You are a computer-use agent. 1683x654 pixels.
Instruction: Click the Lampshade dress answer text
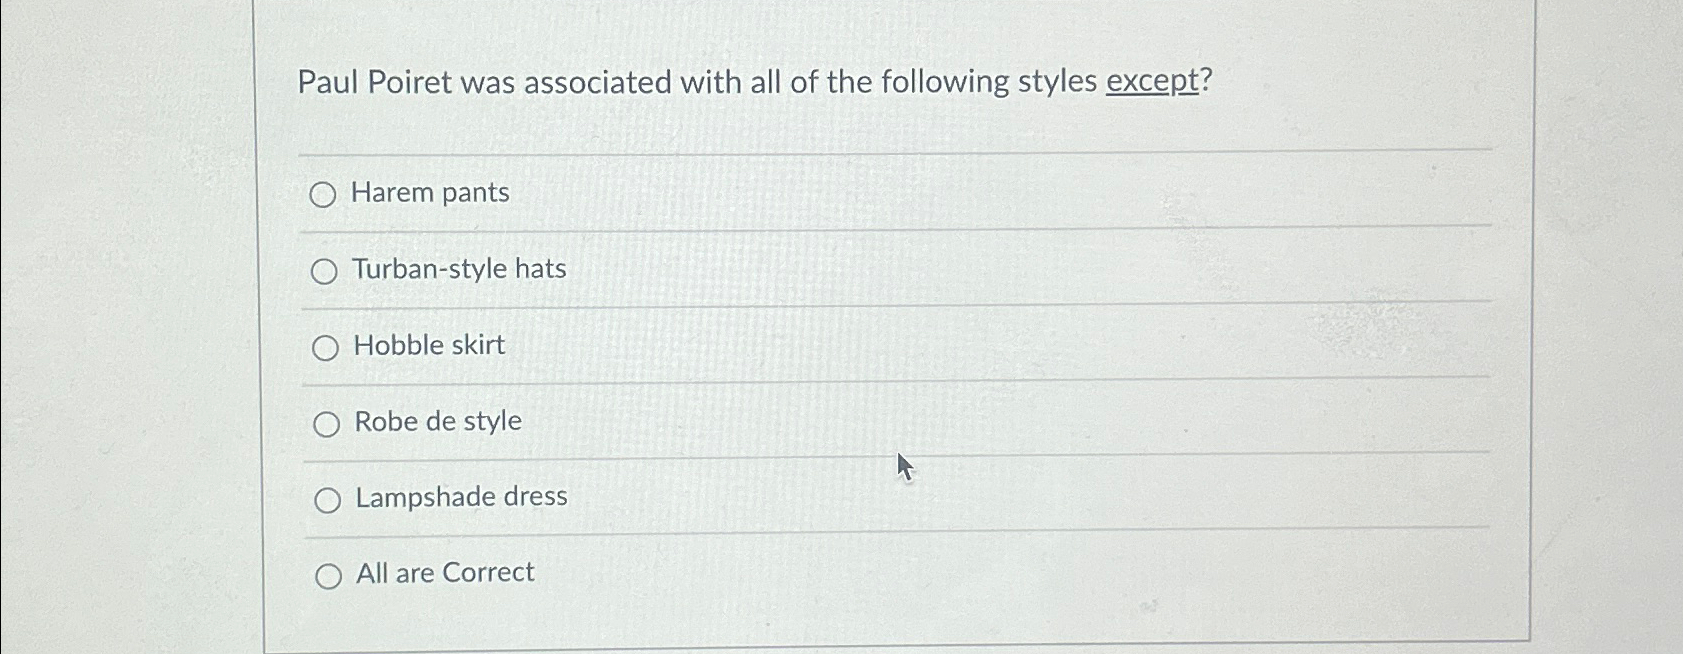460,497
